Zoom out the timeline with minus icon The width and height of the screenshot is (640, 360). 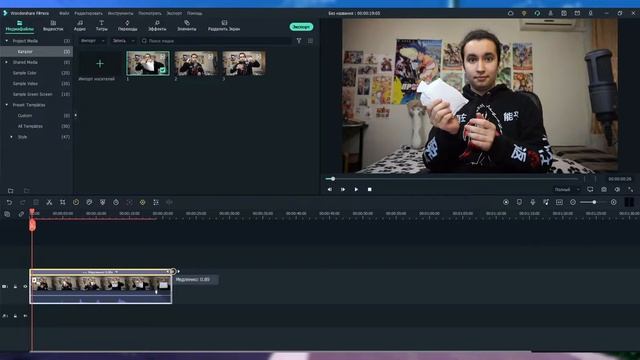573,202
